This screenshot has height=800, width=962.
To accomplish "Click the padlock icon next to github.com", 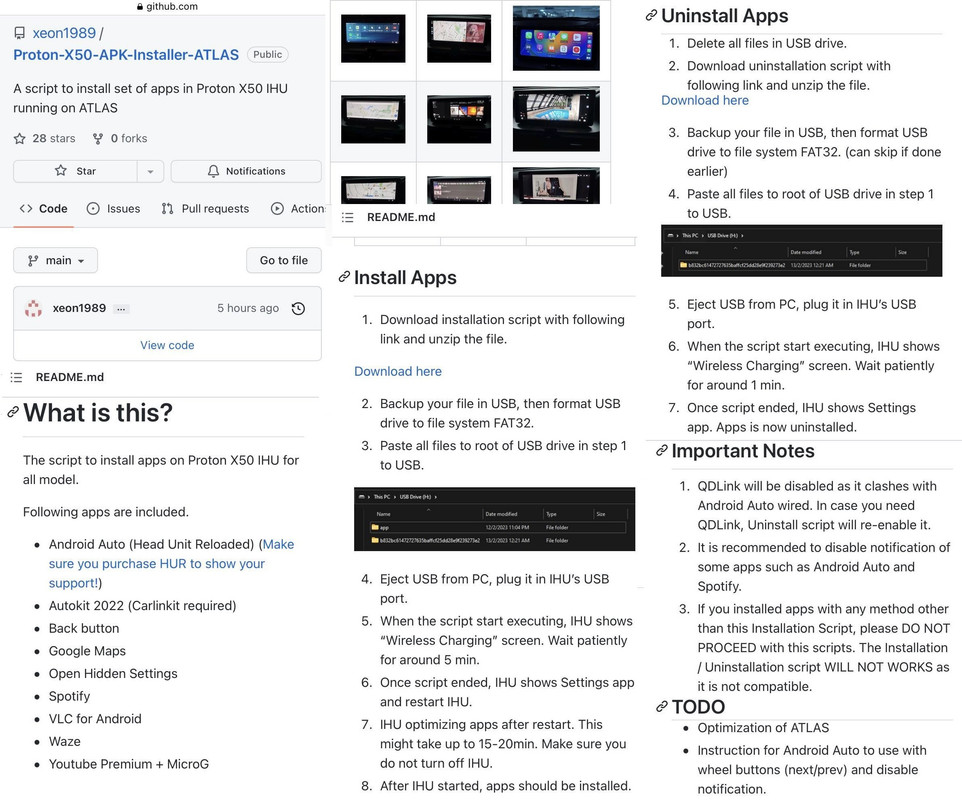I will click(x=140, y=7).
